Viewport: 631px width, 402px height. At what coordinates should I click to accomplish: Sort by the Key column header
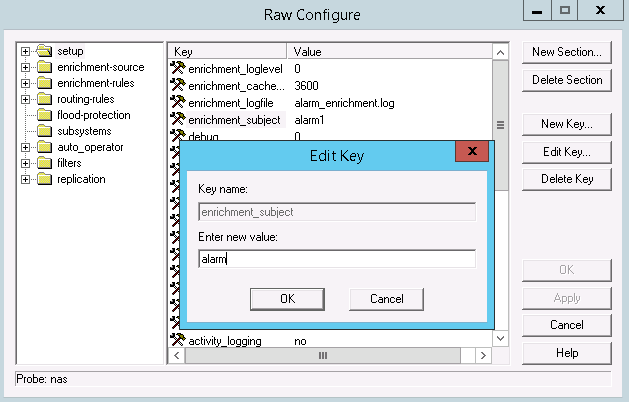click(x=227, y=52)
